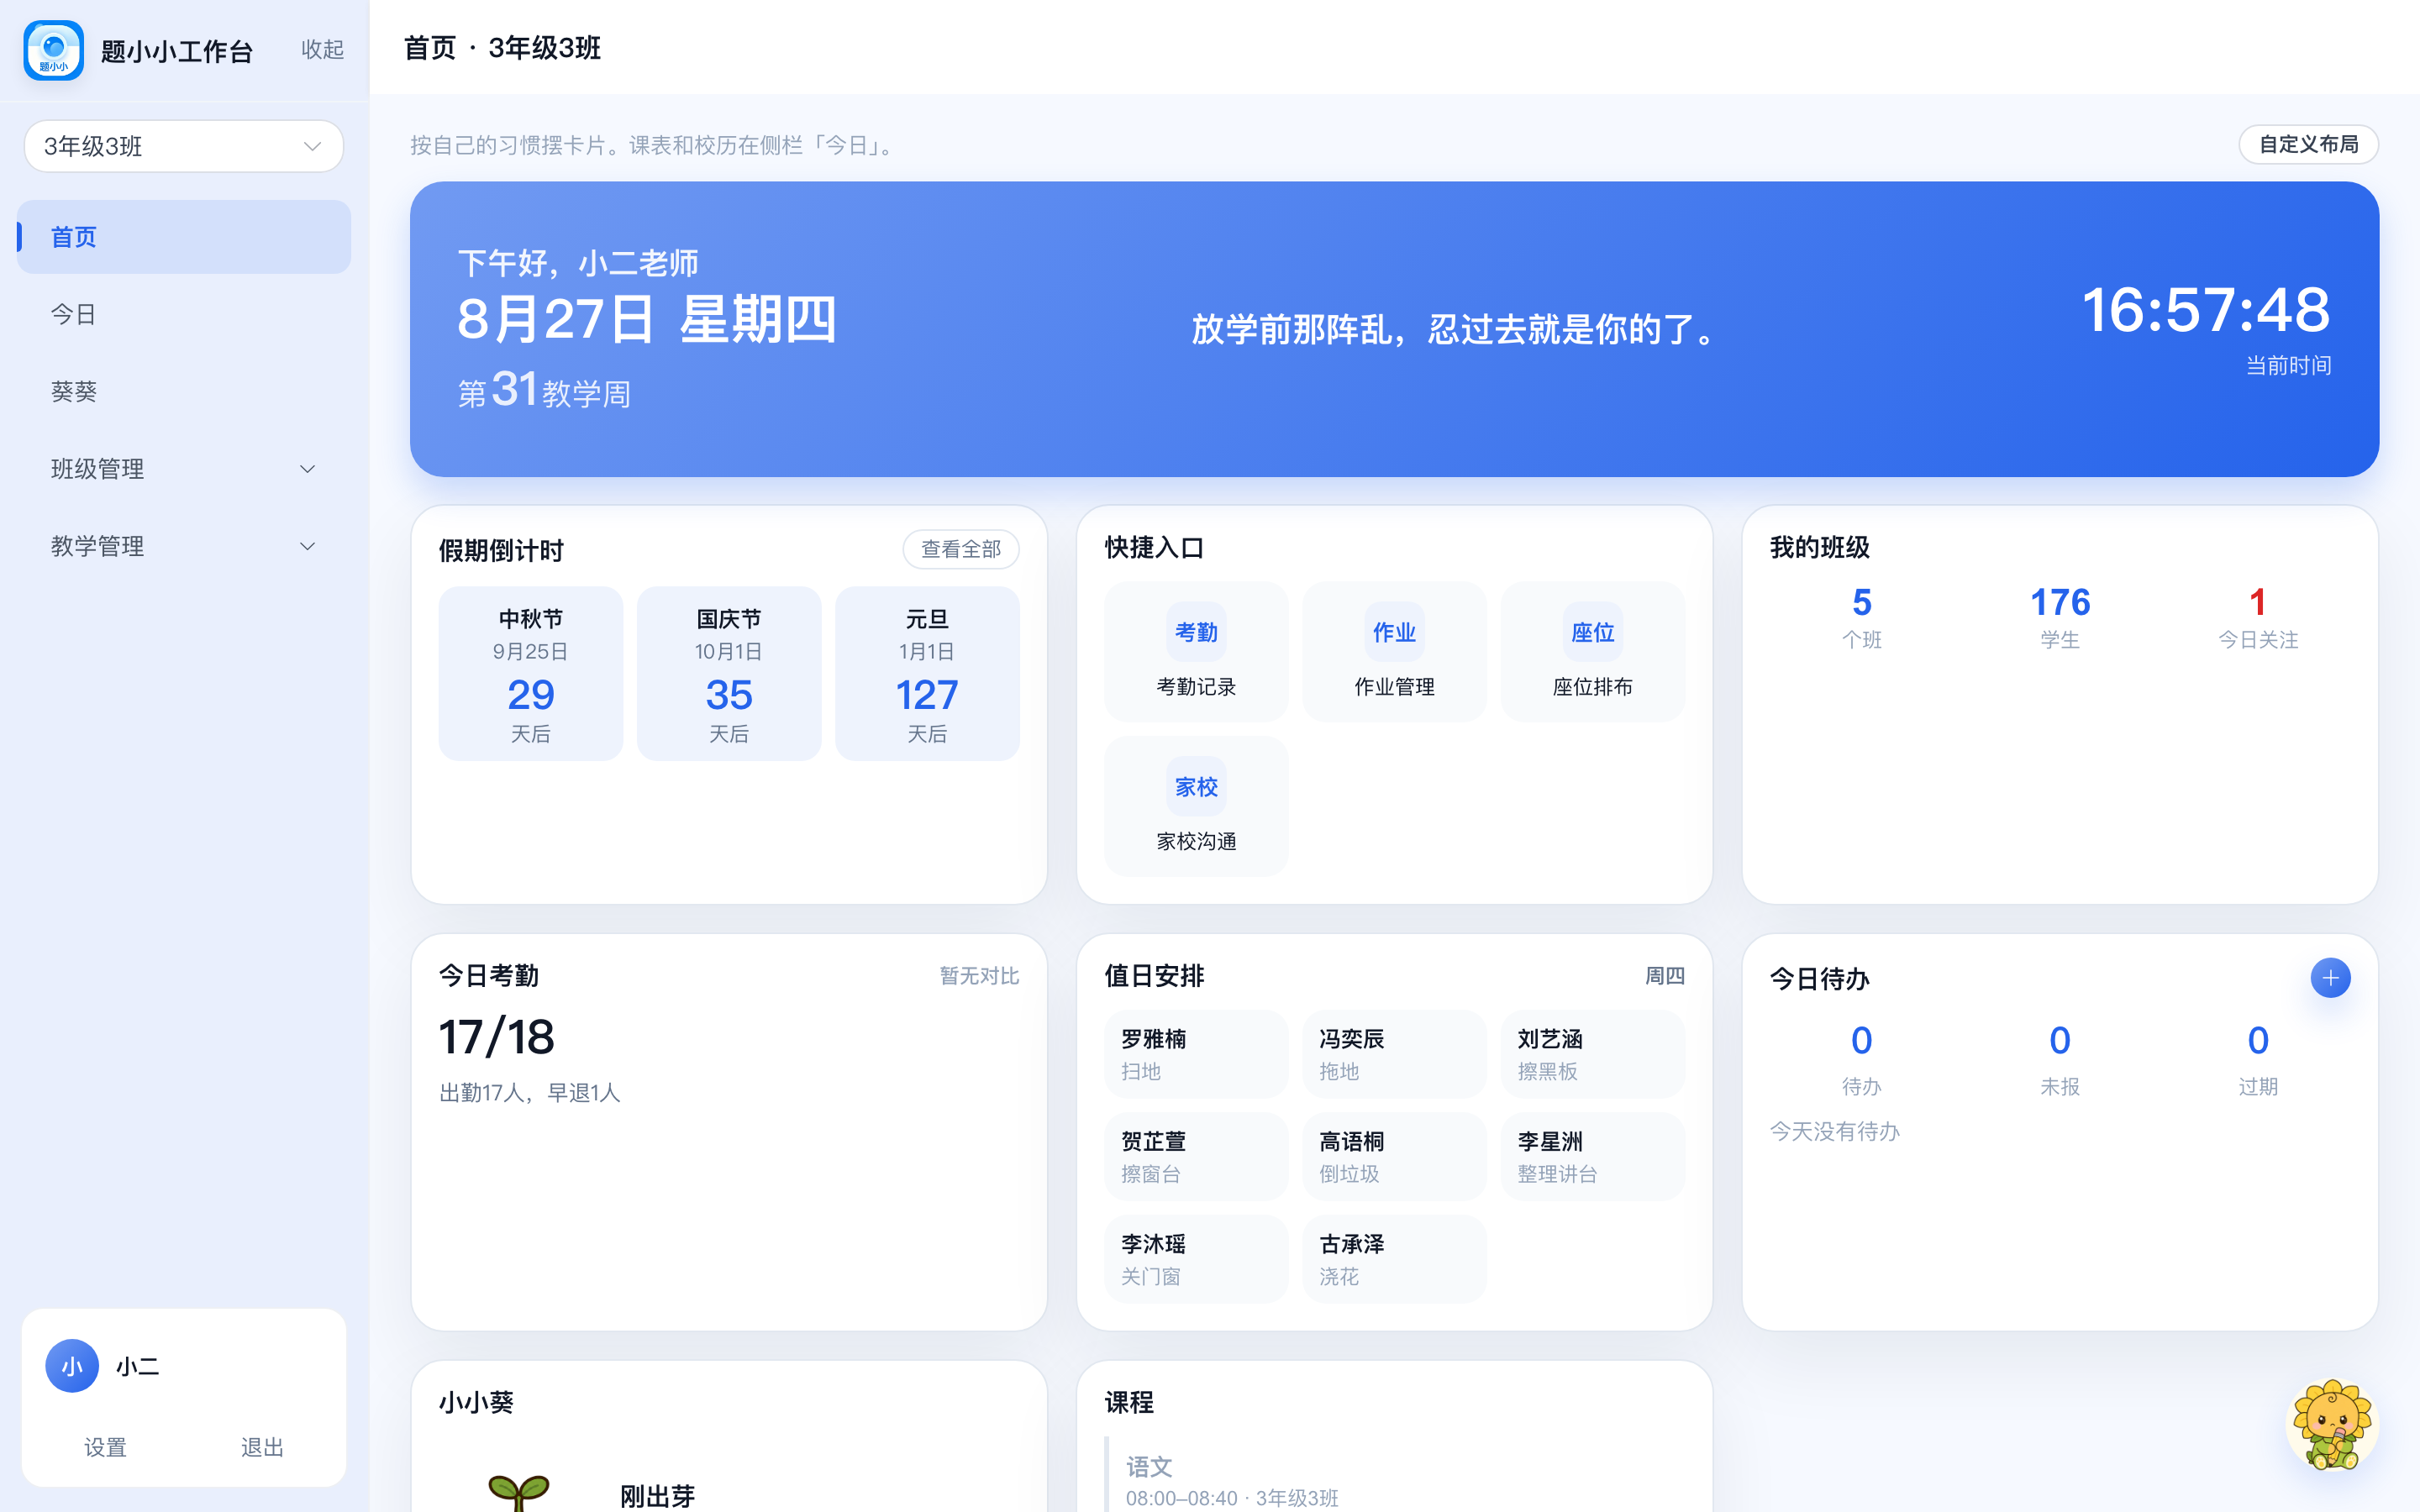2420x1512 pixels.
Task: Select the 元旦 countdown card
Action: click(x=926, y=674)
